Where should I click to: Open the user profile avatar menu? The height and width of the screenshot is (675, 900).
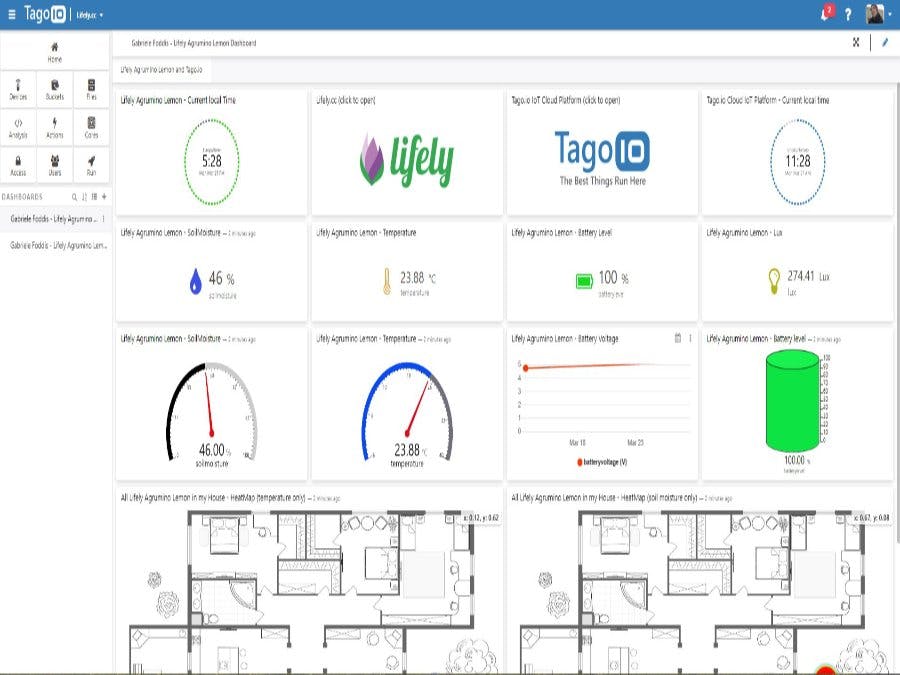[878, 14]
